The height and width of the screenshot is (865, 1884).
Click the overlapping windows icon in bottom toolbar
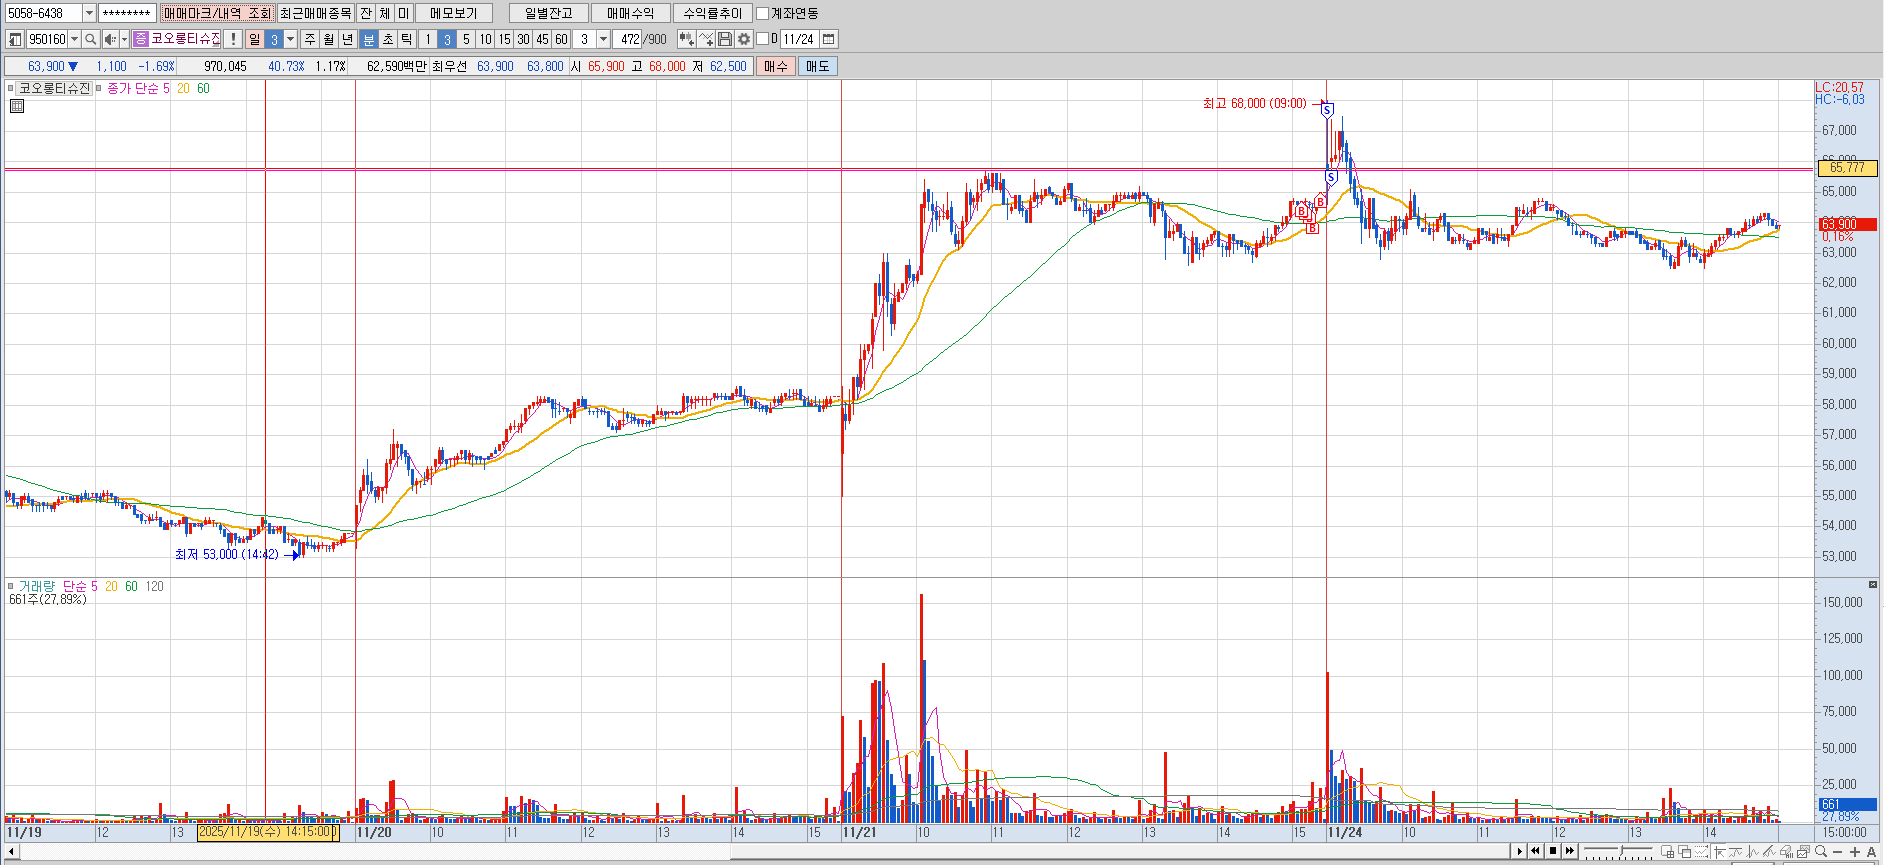[1685, 851]
